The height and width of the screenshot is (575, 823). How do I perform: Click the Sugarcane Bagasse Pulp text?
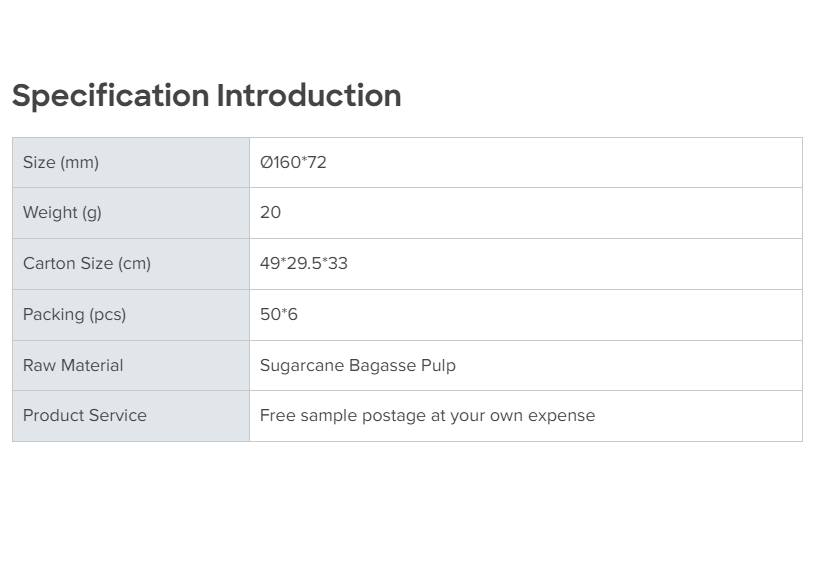pyautogui.click(x=357, y=365)
